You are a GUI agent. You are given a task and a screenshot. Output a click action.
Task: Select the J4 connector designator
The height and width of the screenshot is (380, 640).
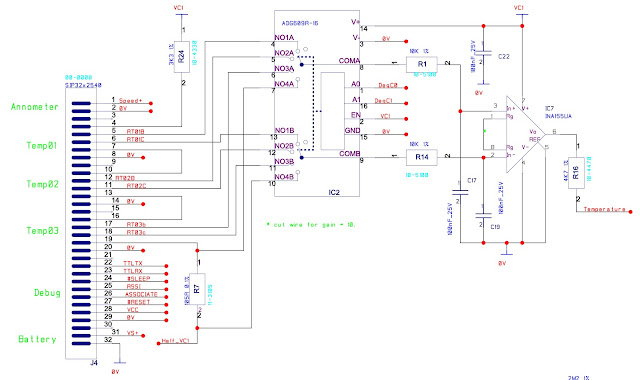[94, 362]
